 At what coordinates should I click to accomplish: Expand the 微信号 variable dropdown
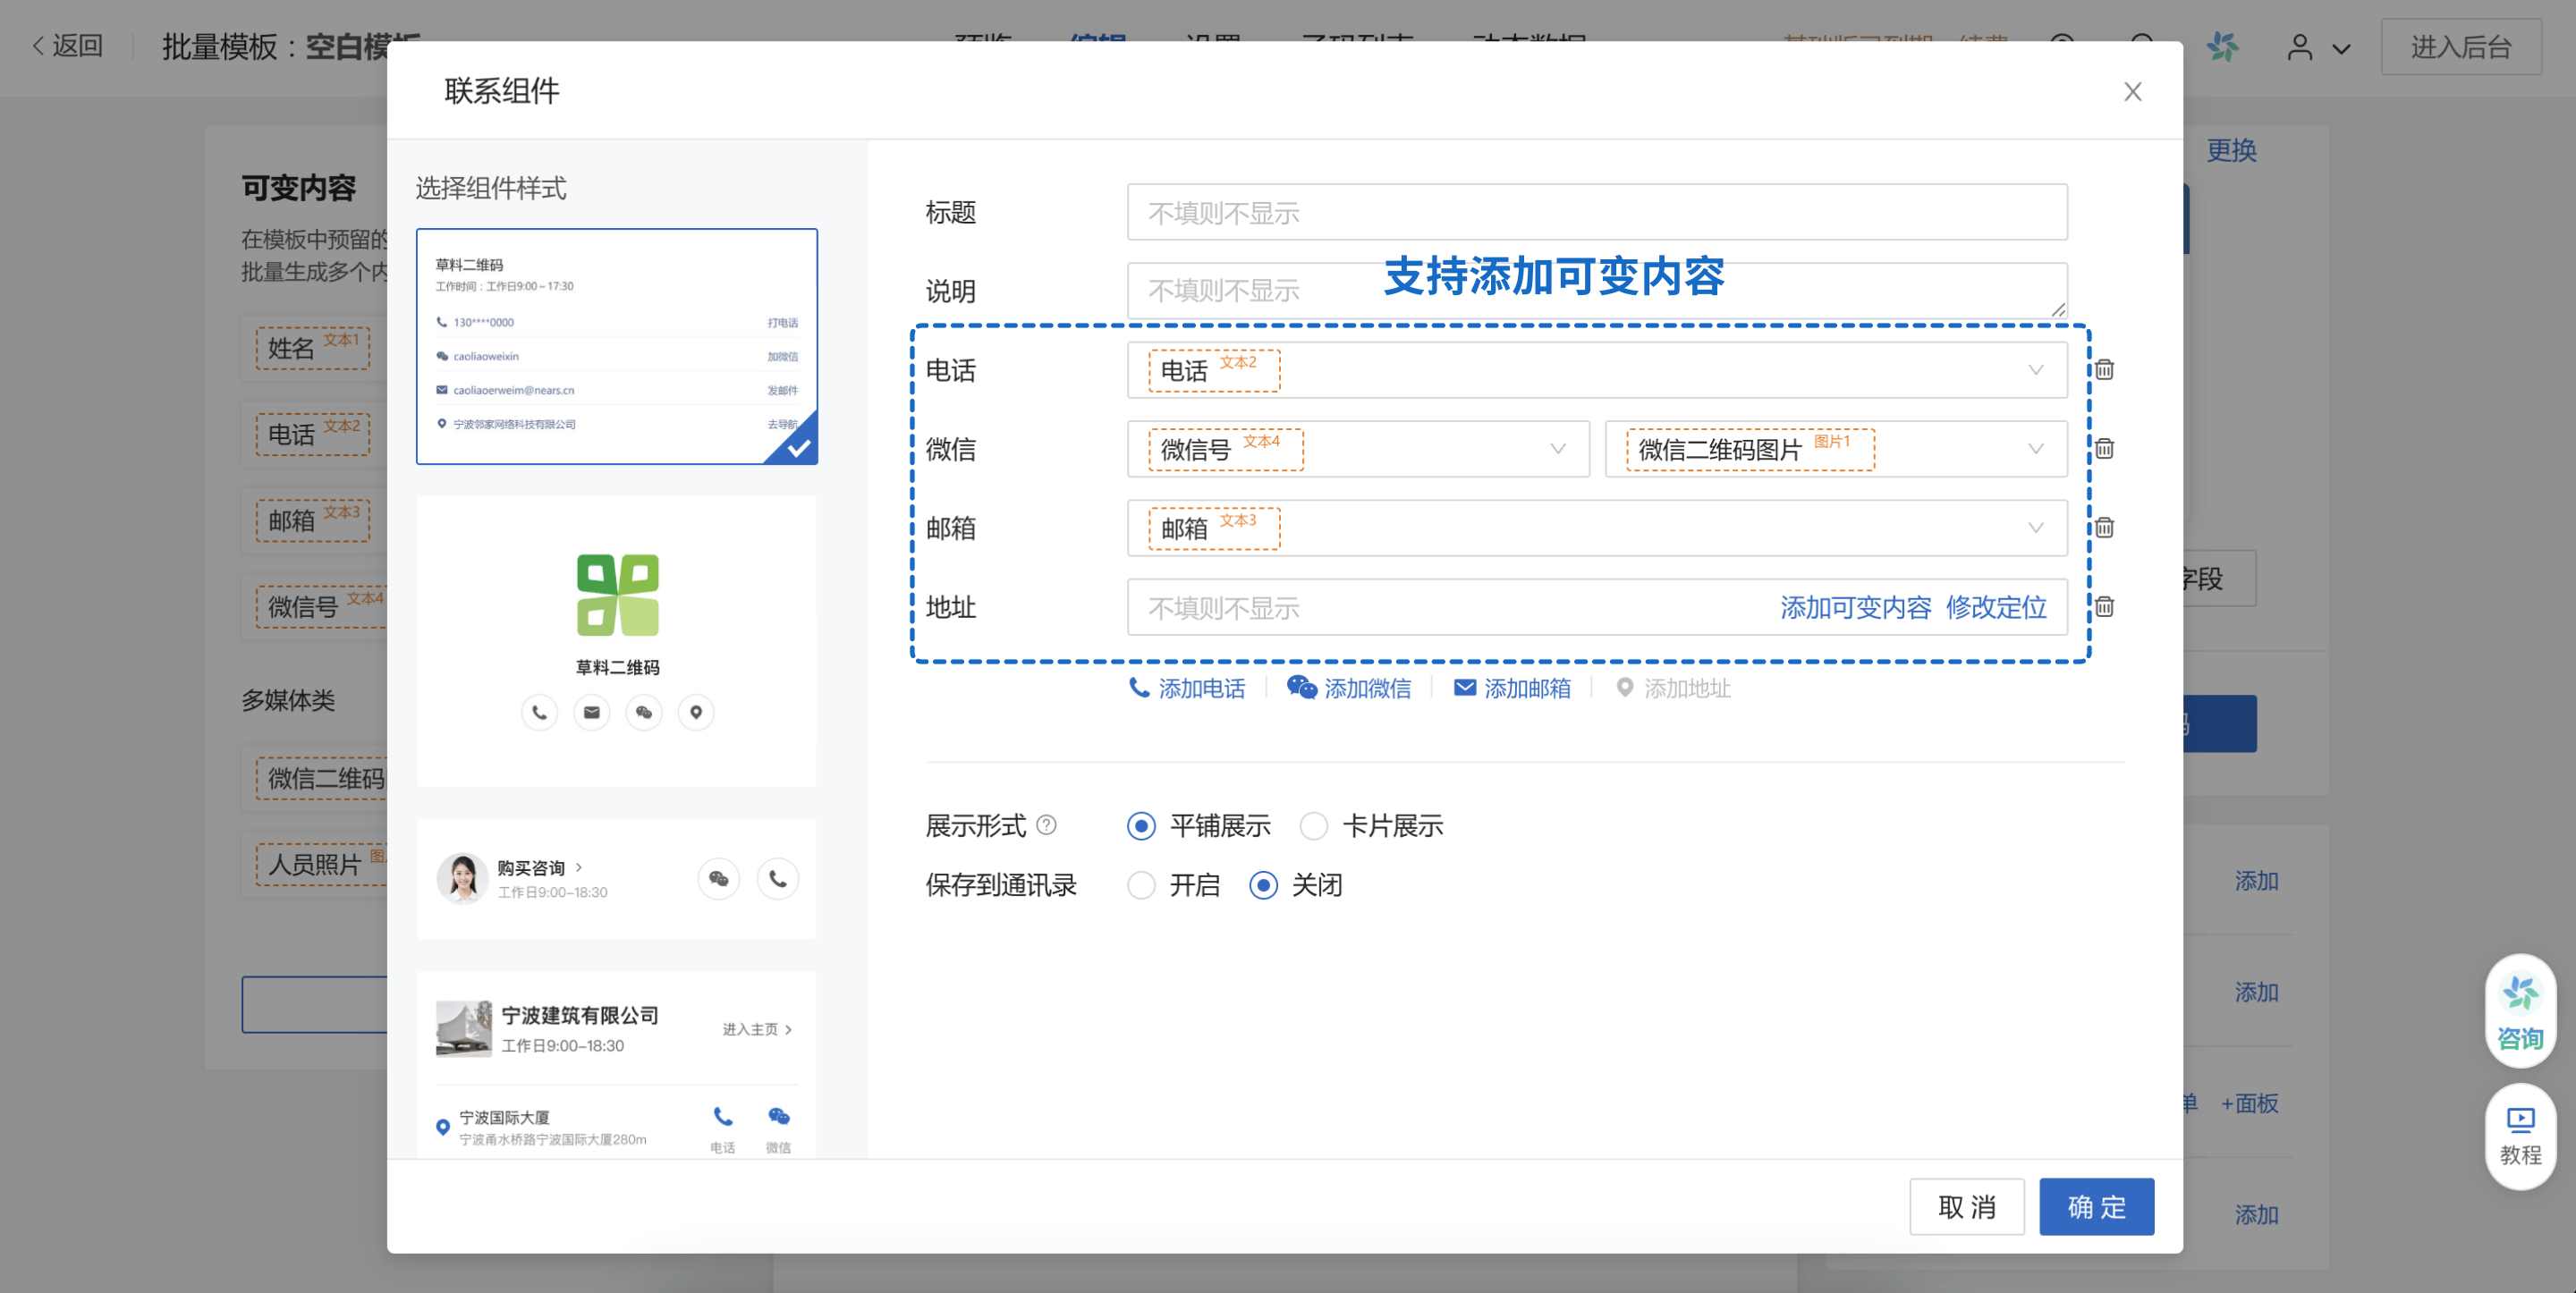[1557, 450]
